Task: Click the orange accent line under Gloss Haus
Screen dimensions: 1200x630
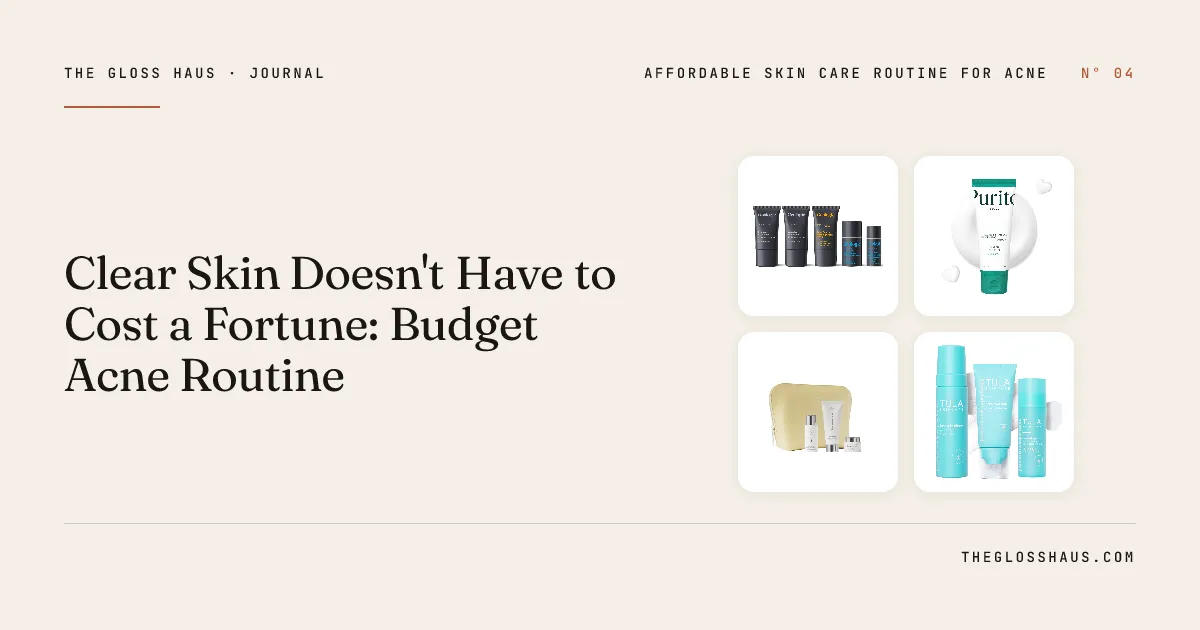Action: click(x=112, y=106)
